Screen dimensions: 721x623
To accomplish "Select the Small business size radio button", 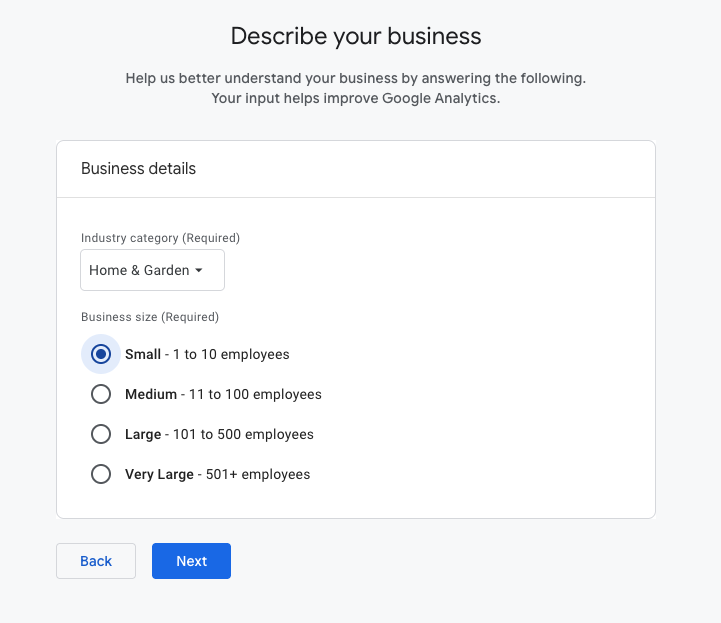I will click(x=101, y=354).
